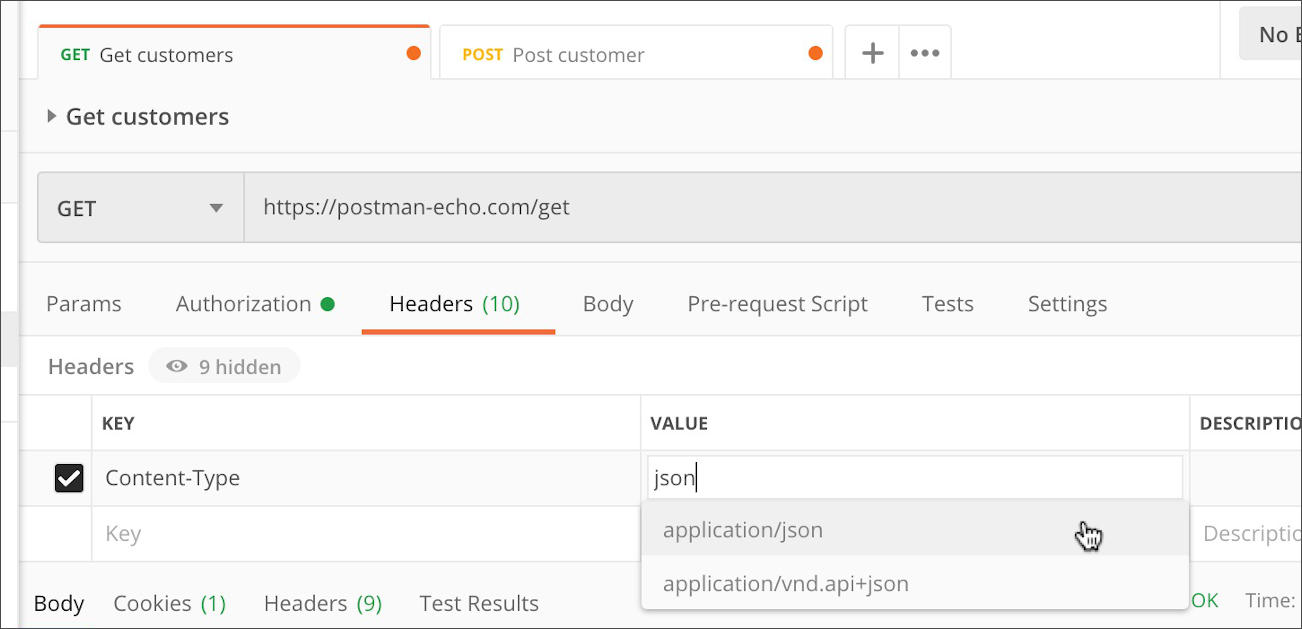Screen dimensions: 1302x629
Task: Collapse the Get customers request section
Action: pyautogui.click(x=52, y=116)
